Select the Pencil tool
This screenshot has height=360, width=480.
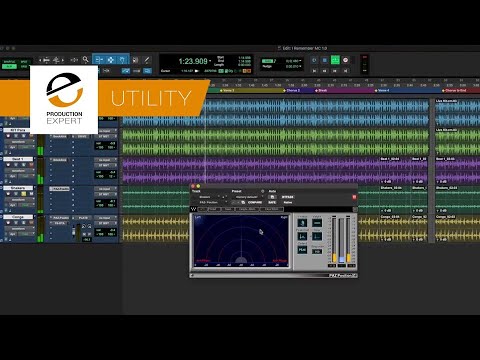(146, 60)
